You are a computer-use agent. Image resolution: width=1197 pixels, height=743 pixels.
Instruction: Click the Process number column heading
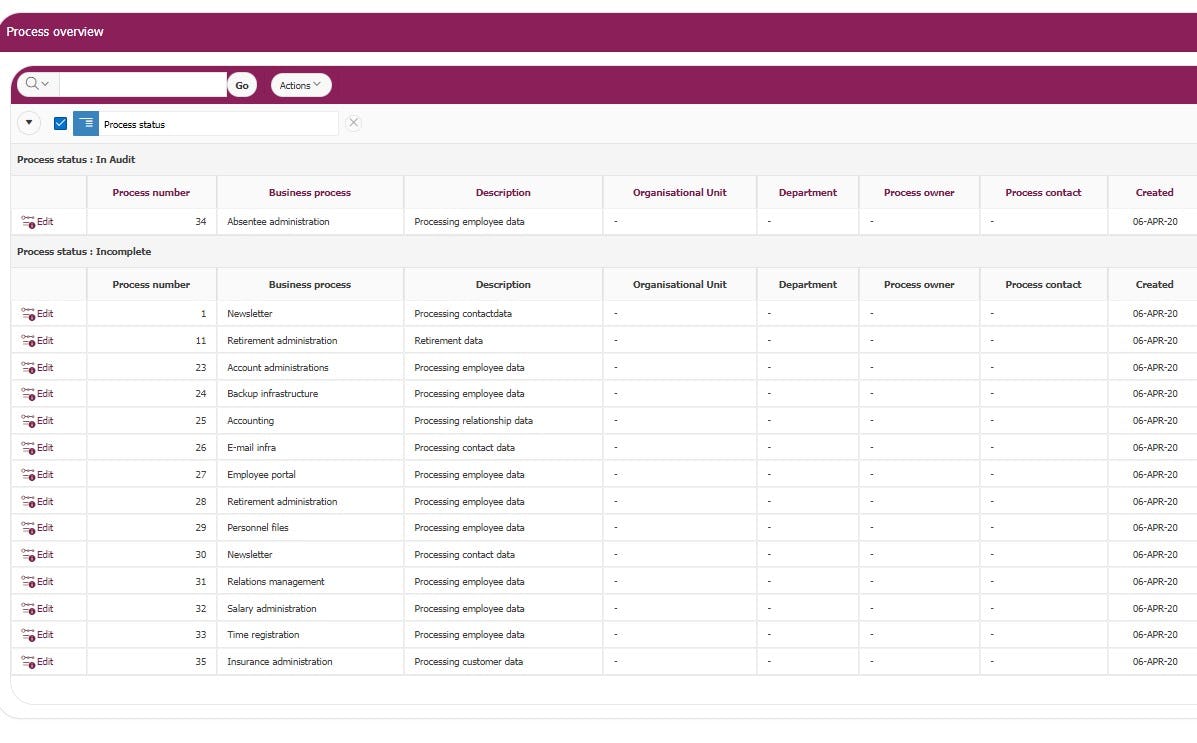tap(151, 192)
